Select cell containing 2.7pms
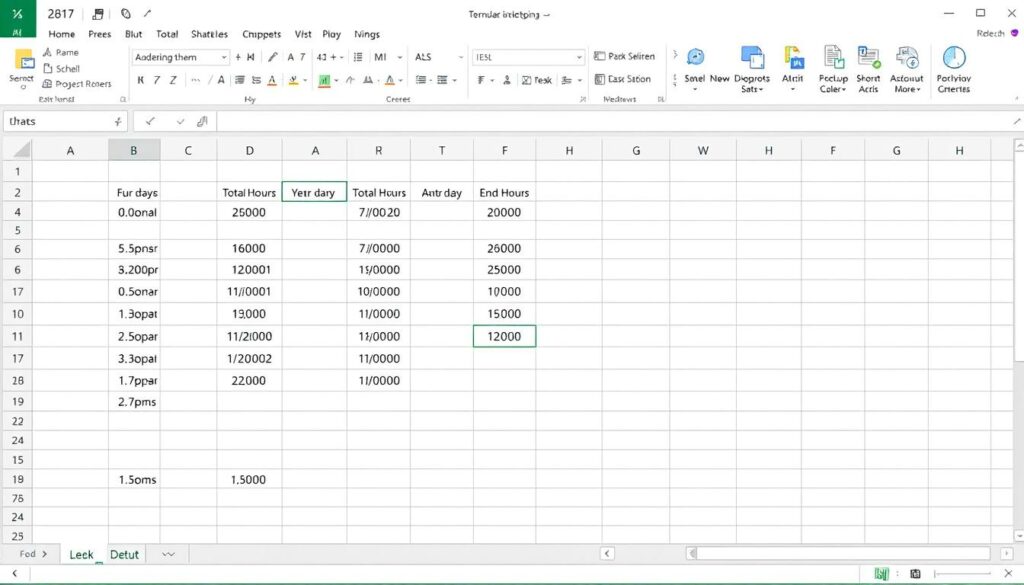Screen dimensions: 1024x585 (134, 402)
